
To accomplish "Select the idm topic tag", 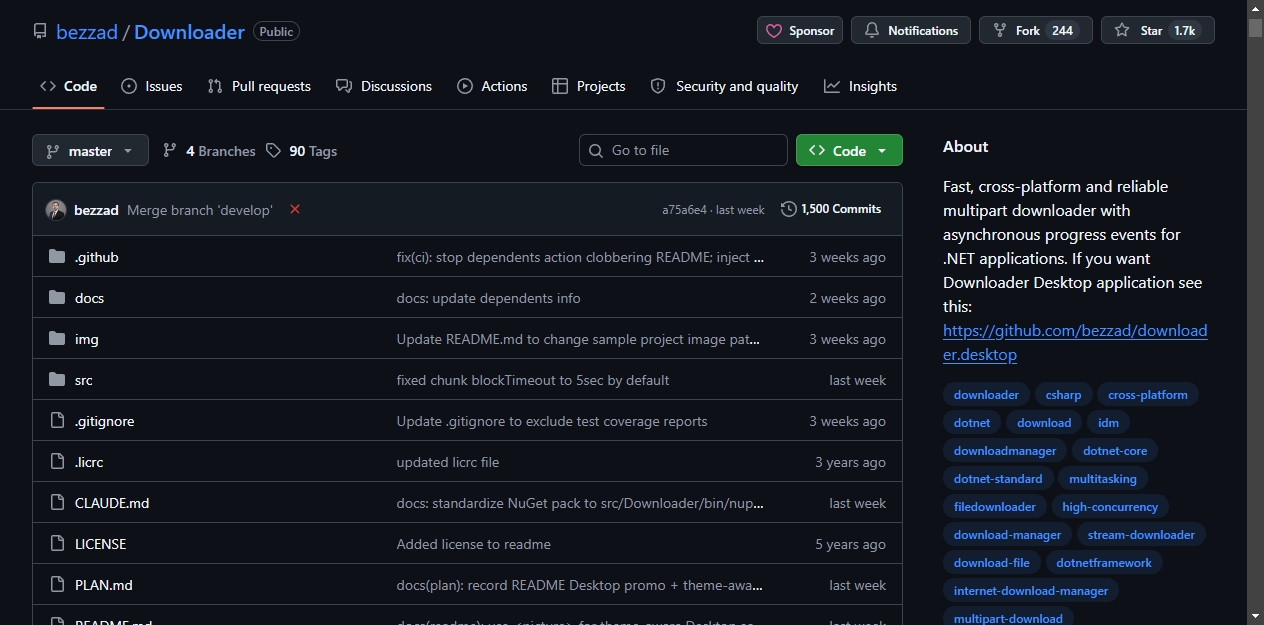I will (1108, 423).
